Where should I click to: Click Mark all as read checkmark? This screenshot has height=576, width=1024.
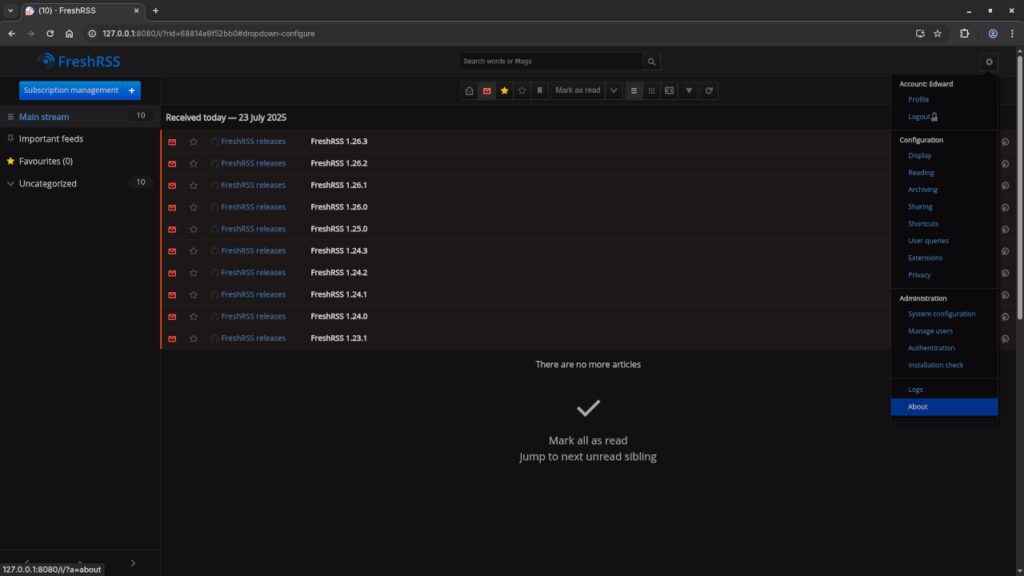point(588,408)
